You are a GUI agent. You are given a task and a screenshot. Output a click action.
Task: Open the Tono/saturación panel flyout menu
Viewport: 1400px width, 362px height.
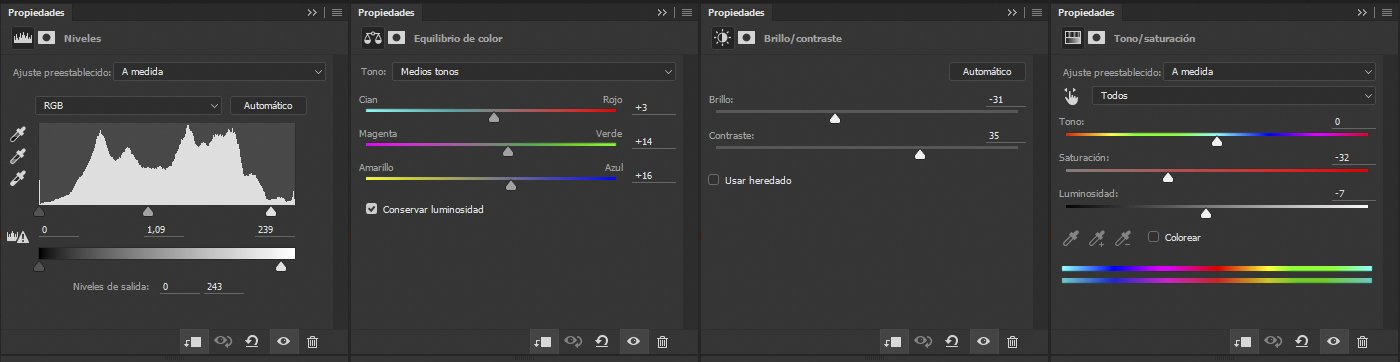[1387, 13]
